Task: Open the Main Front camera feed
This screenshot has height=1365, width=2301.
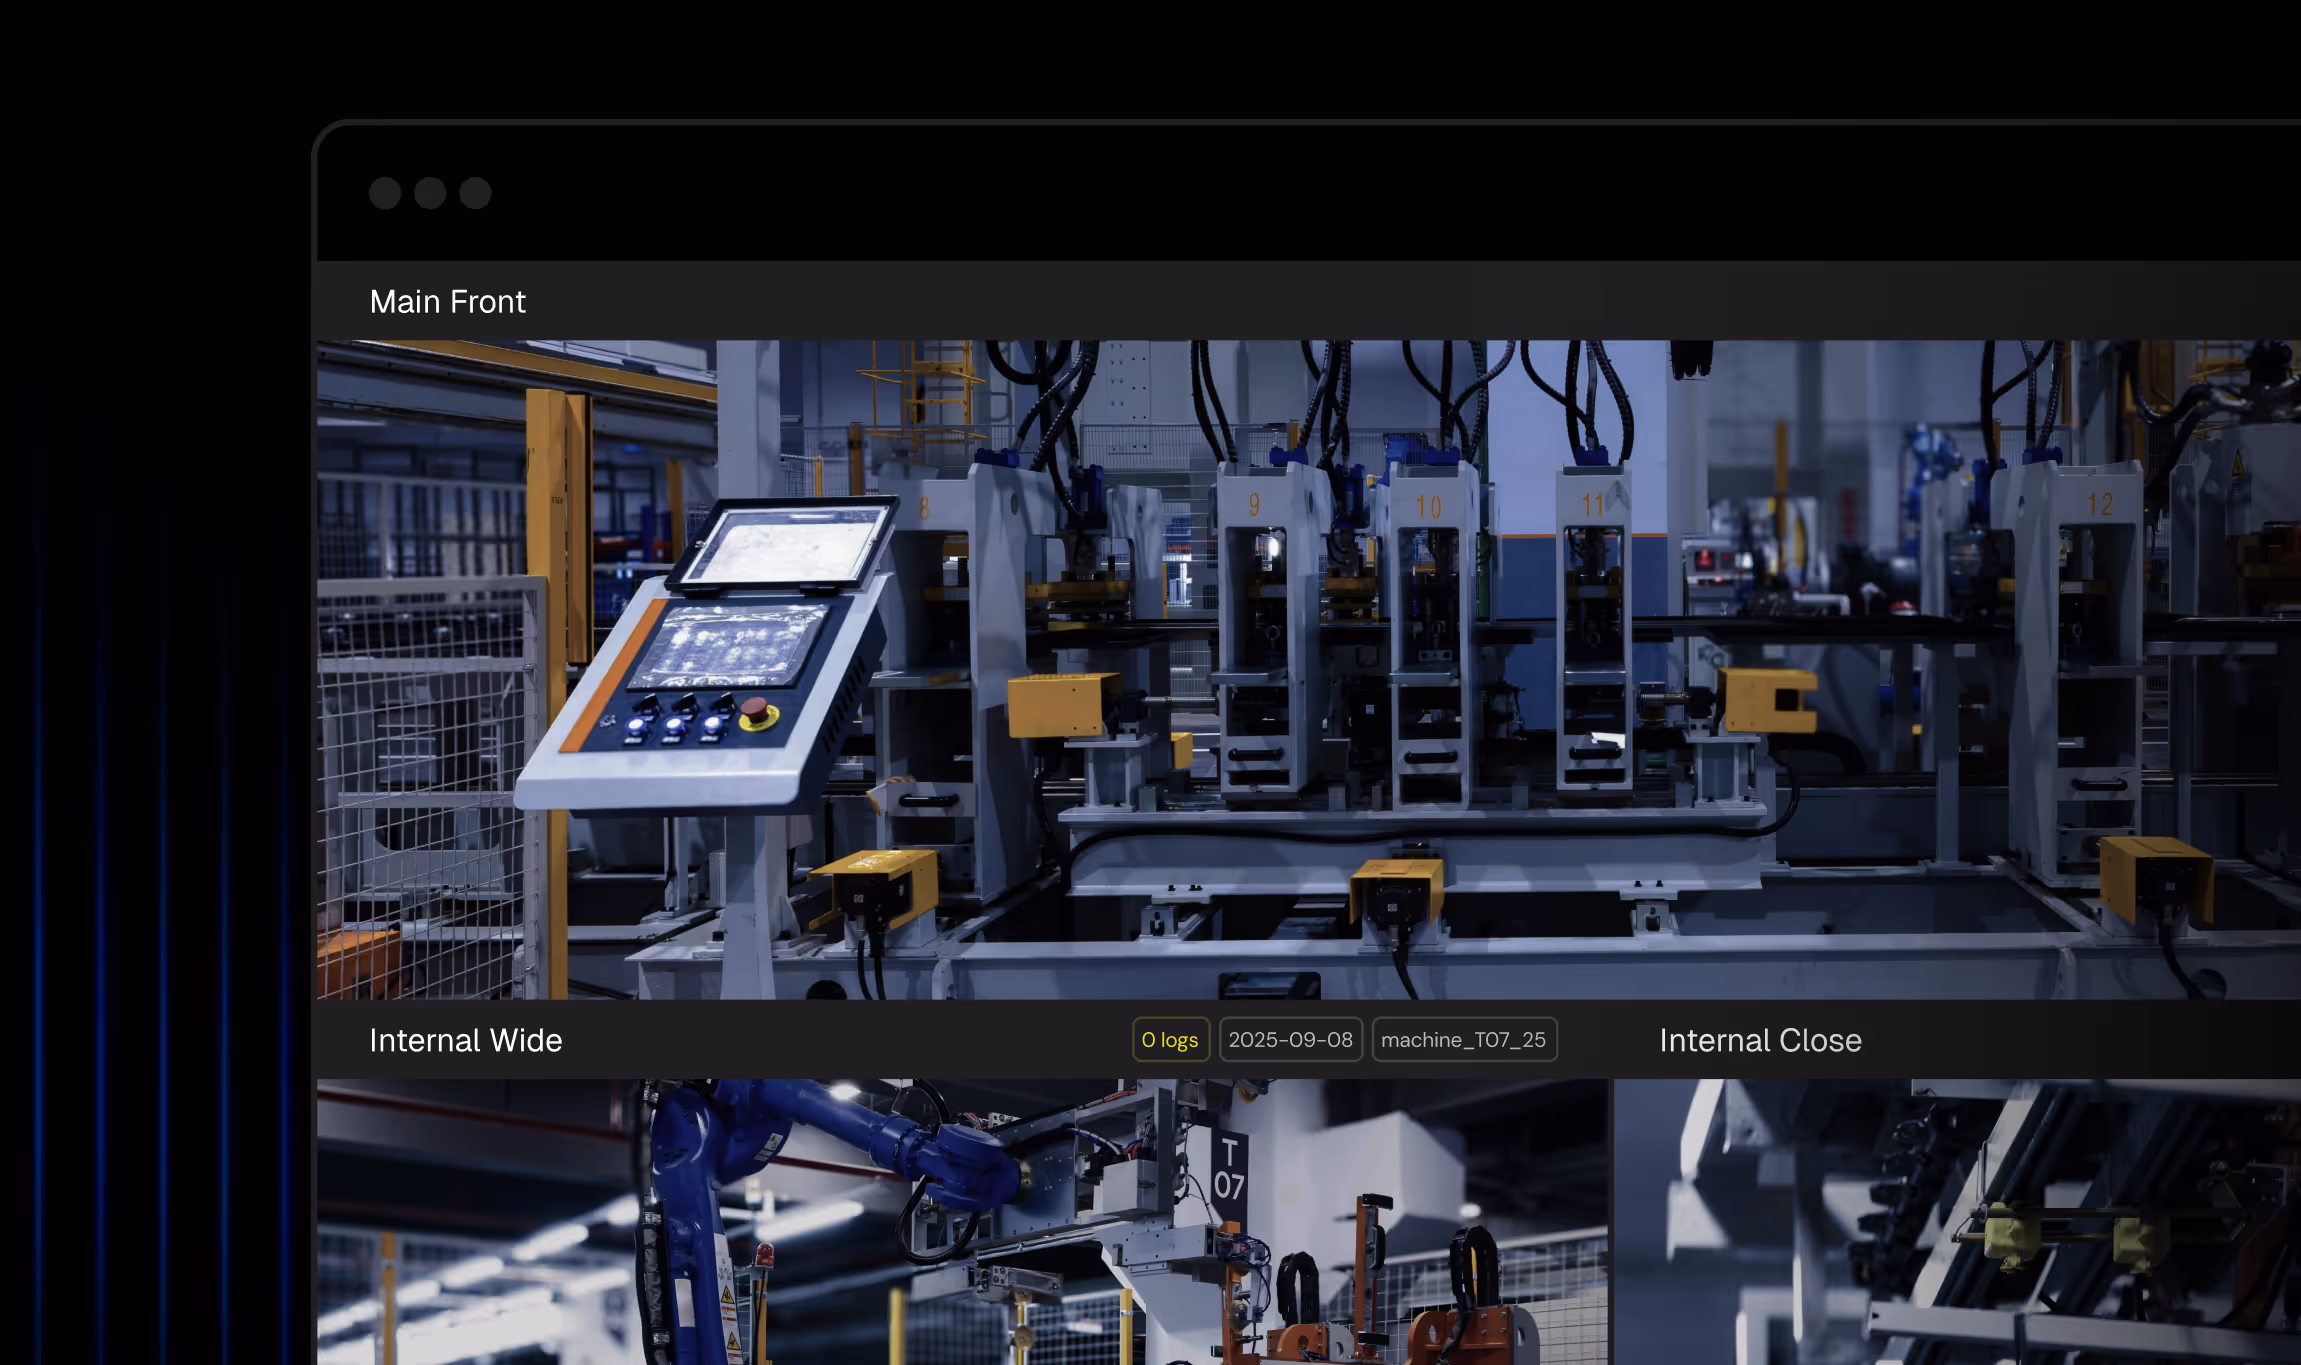Action: point(1308,670)
